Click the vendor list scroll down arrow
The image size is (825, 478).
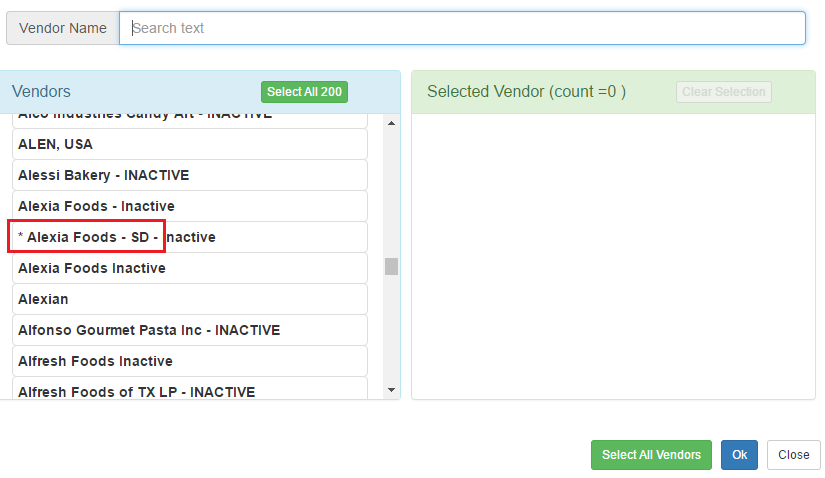coord(391,390)
